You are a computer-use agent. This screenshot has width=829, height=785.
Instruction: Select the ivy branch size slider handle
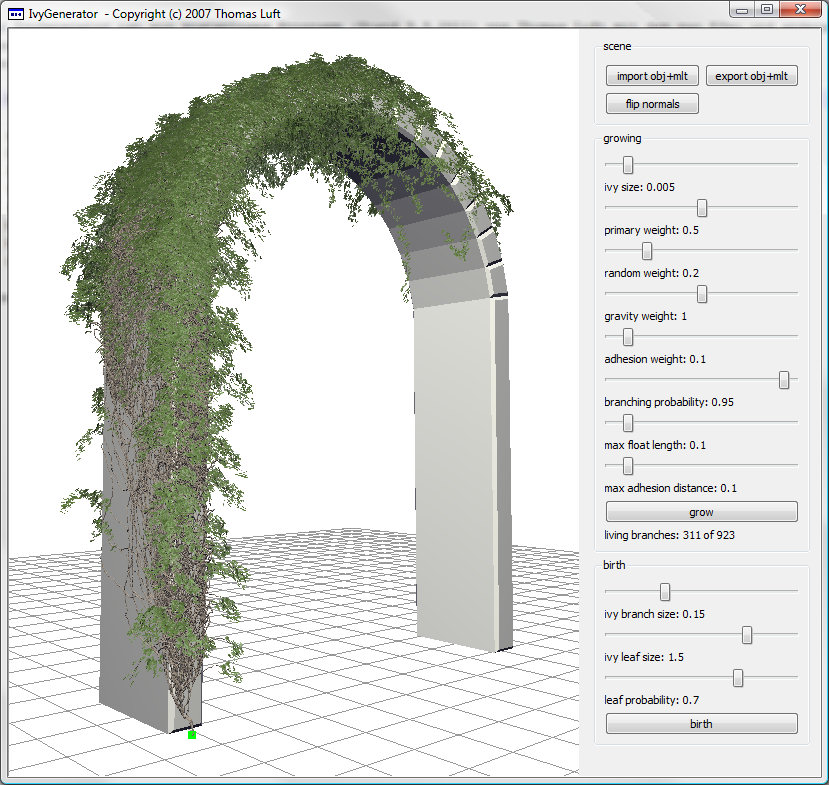[665, 592]
